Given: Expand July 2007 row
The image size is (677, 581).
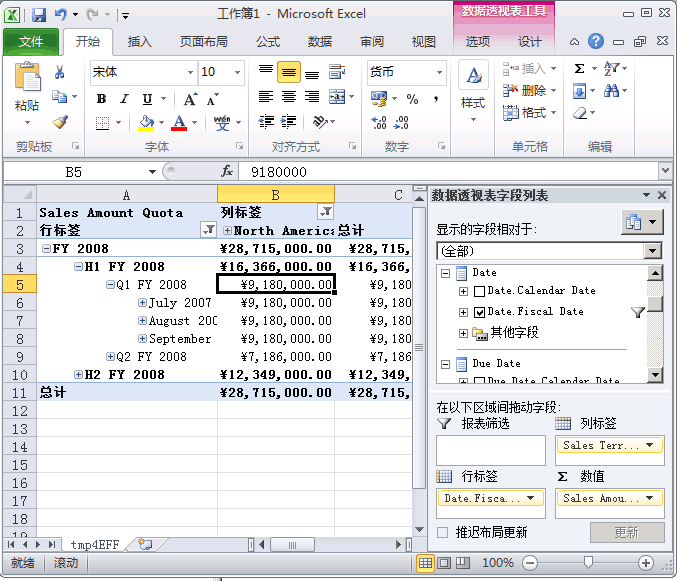Looking at the screenshot, I should point(142,303).
